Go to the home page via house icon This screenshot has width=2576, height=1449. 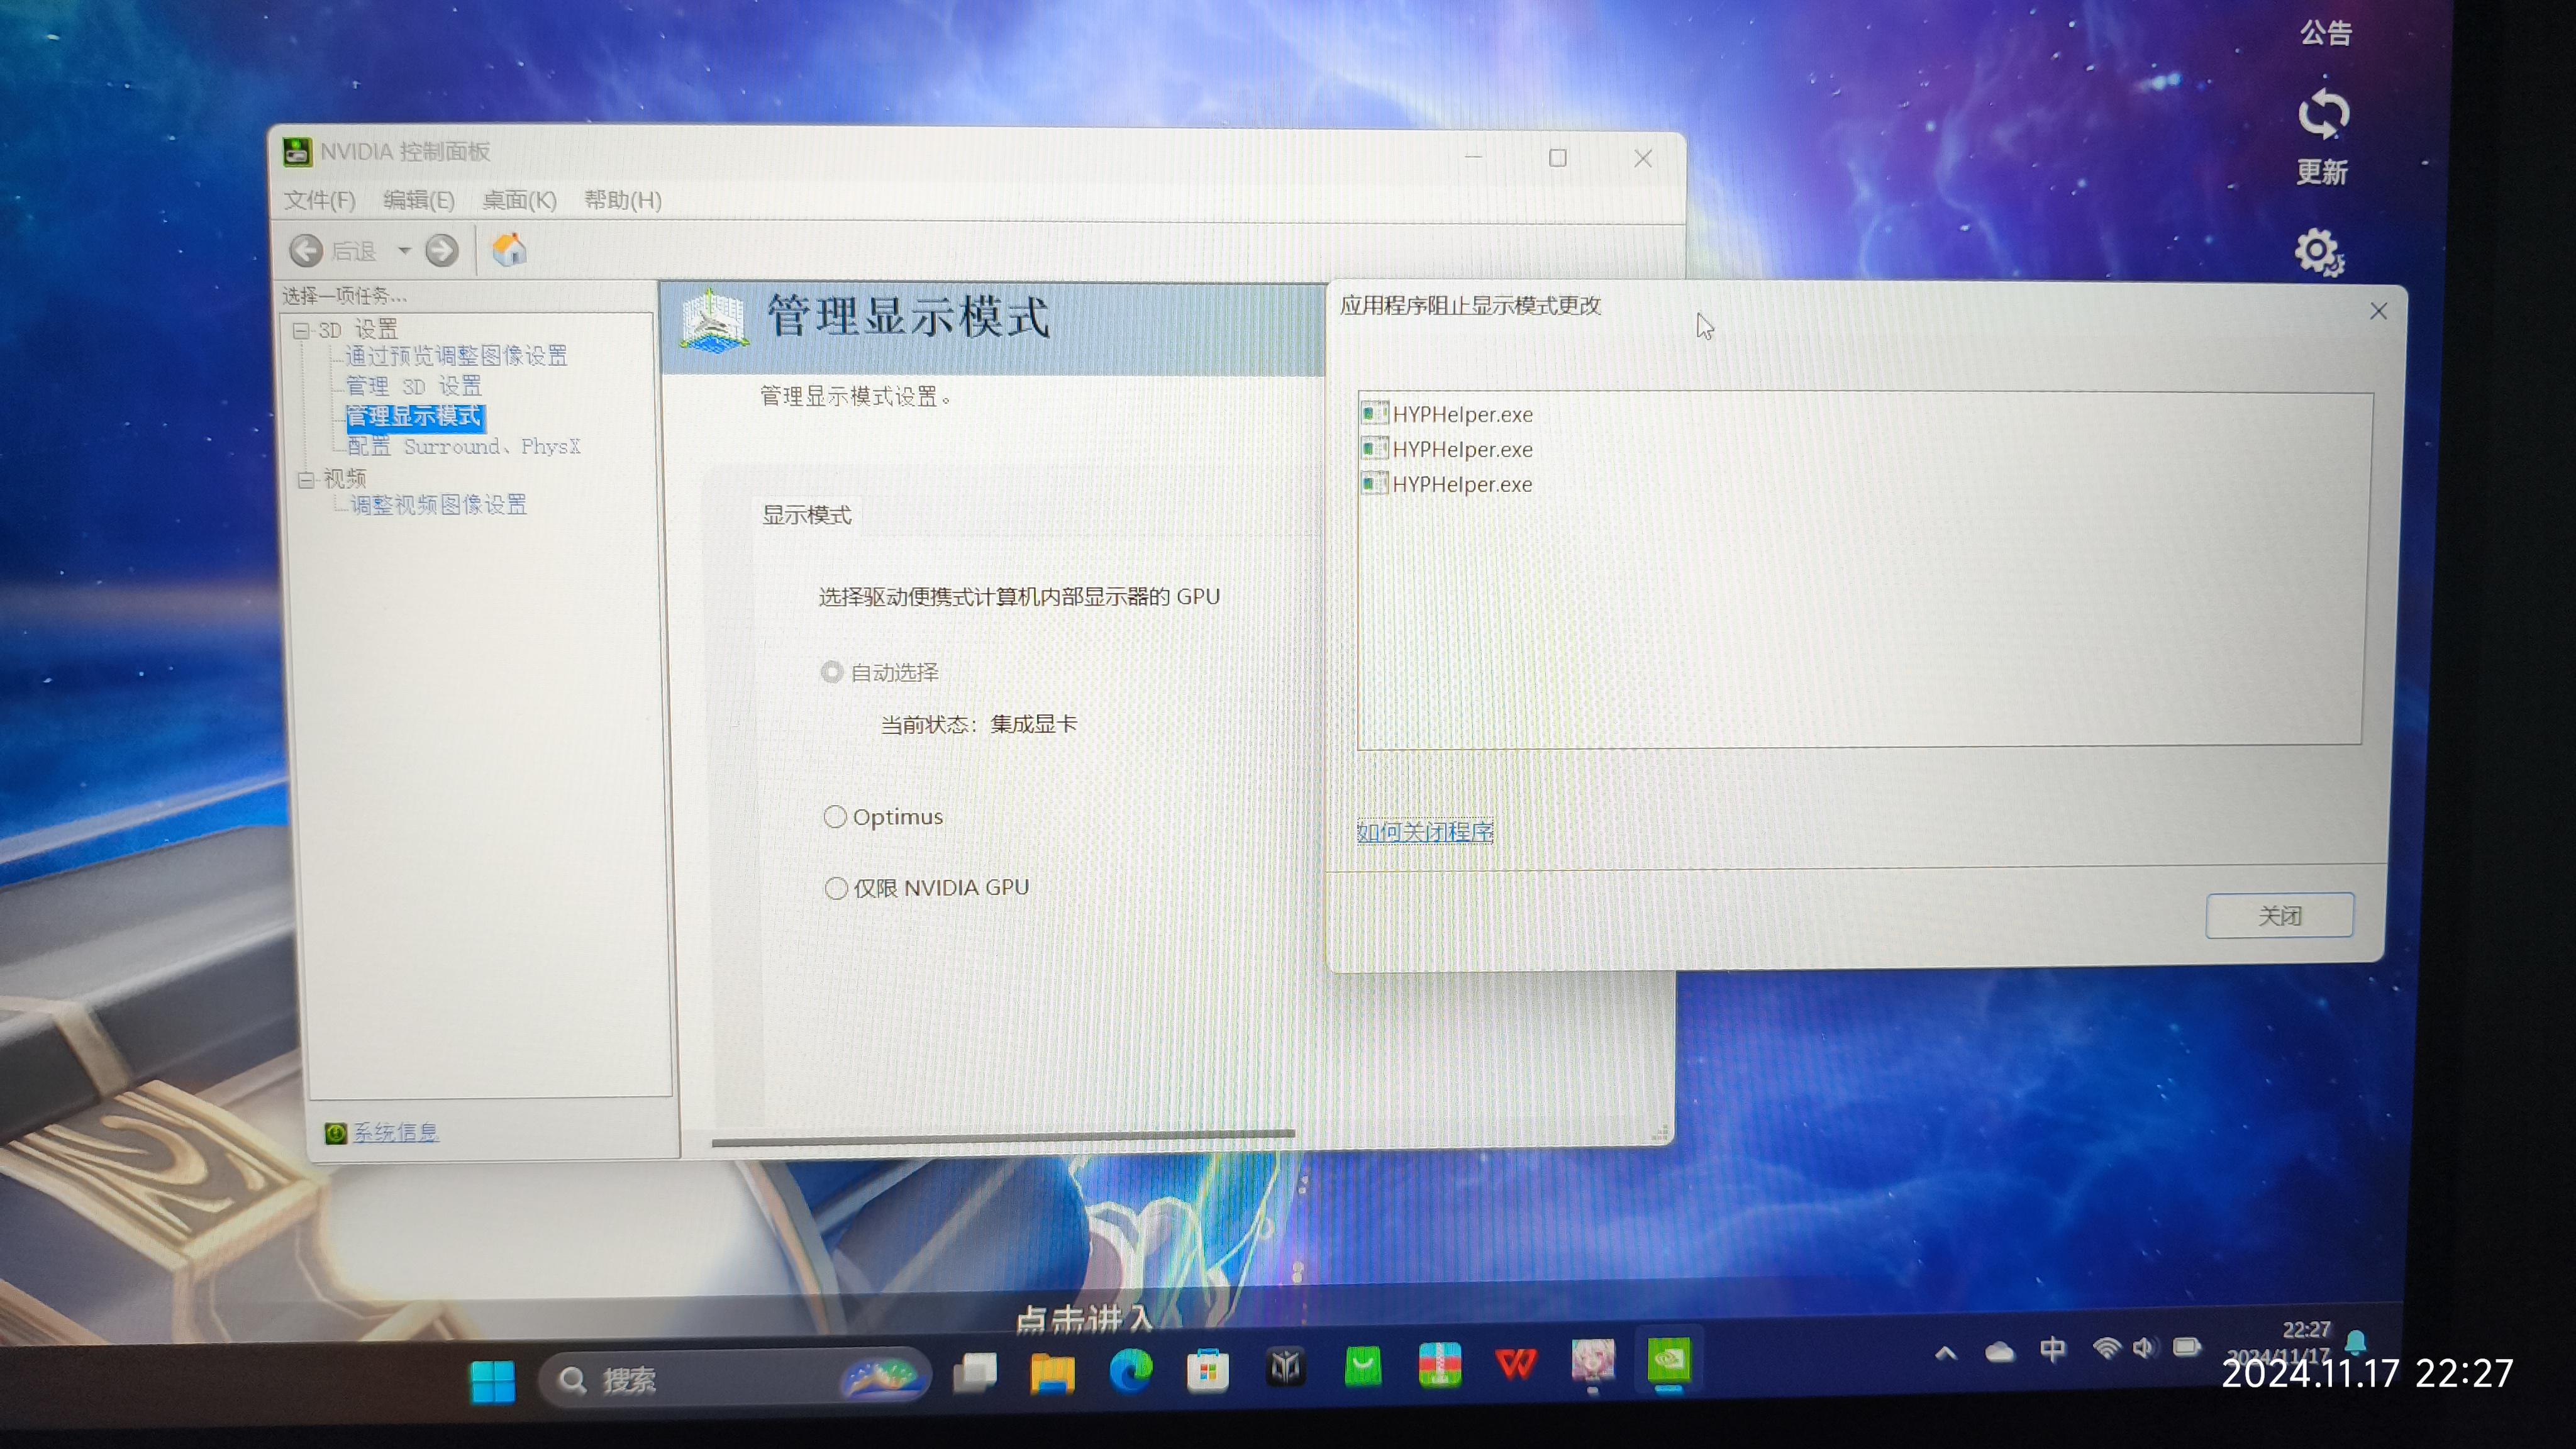[509, 250]
